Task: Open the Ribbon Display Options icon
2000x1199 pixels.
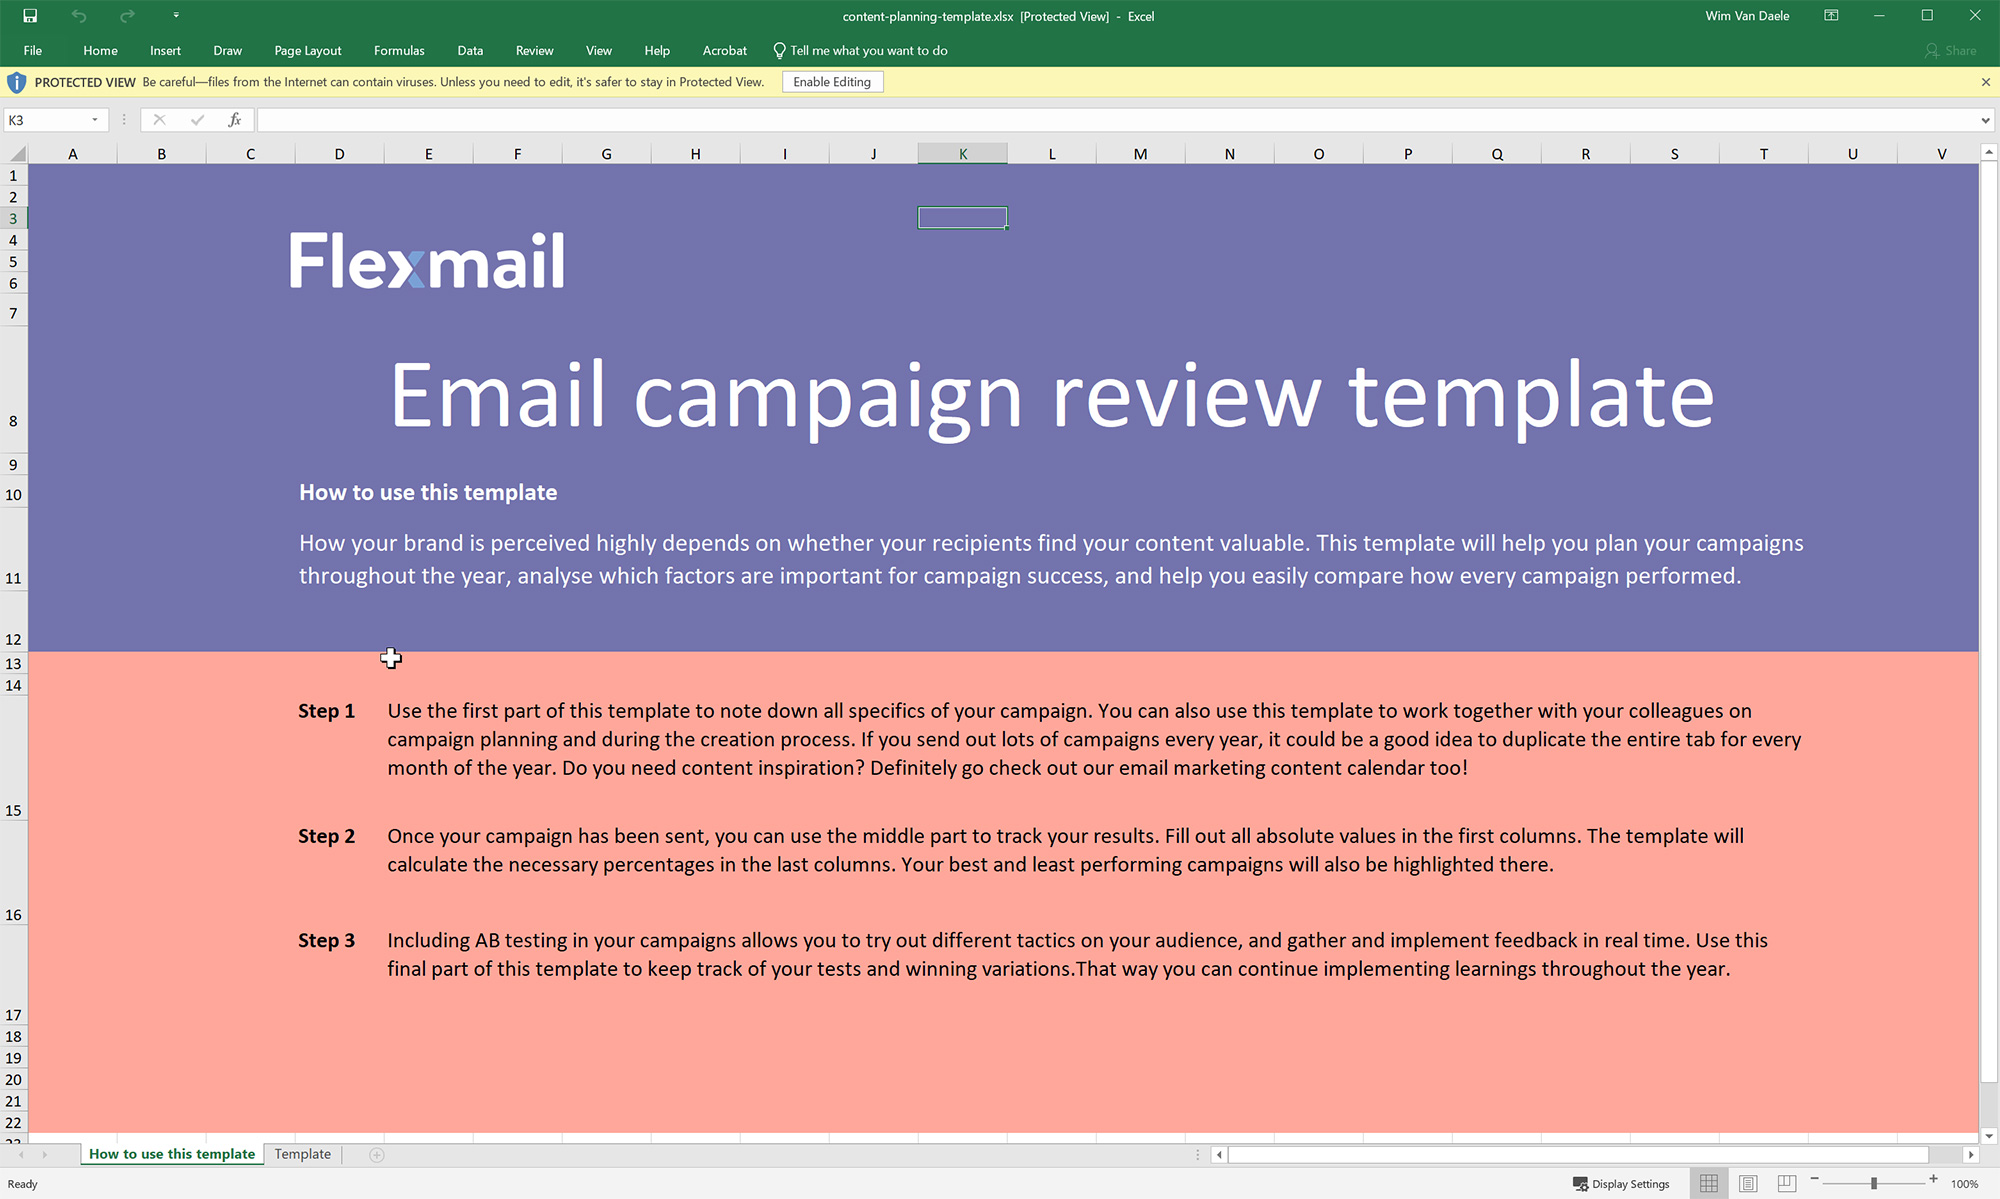Action: (x=1831, y=16)
